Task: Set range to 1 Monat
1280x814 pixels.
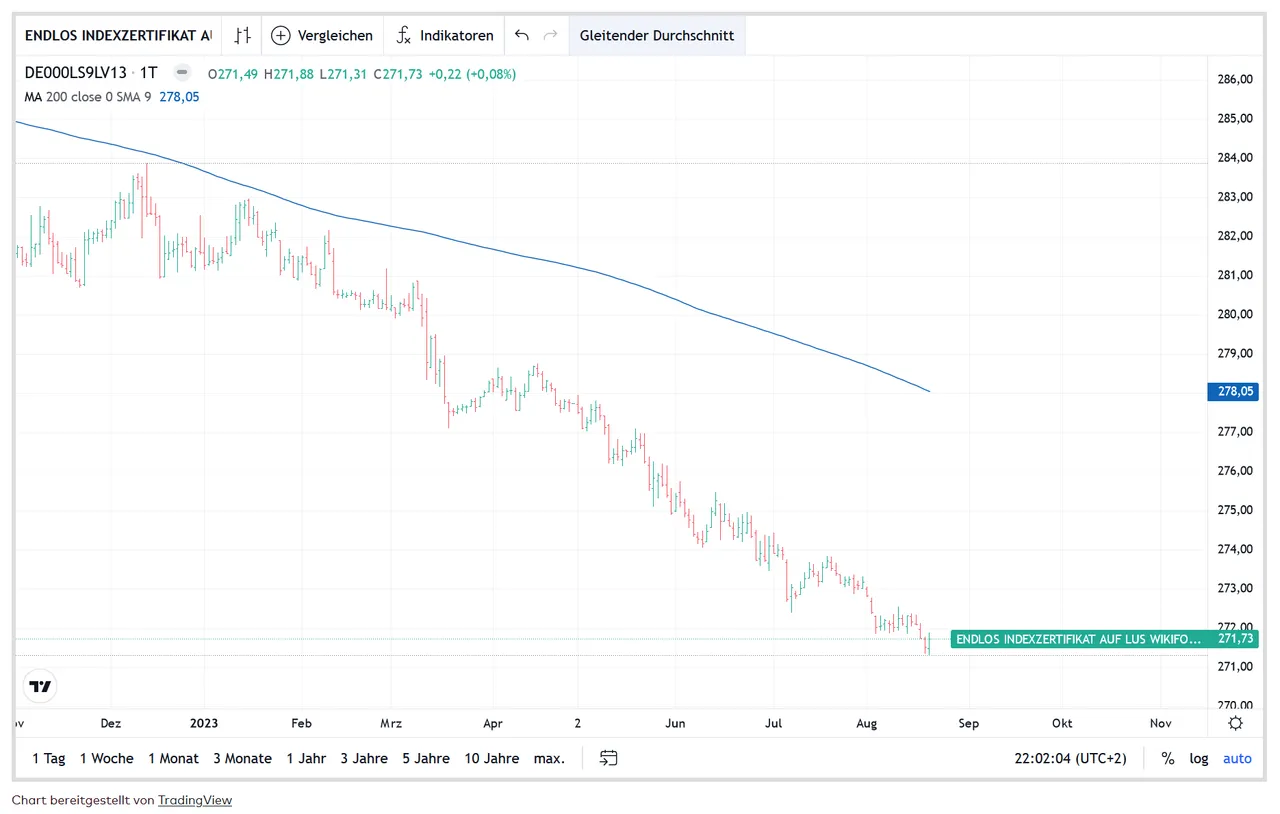Action: pyautogui.click(x=174, y=758)
